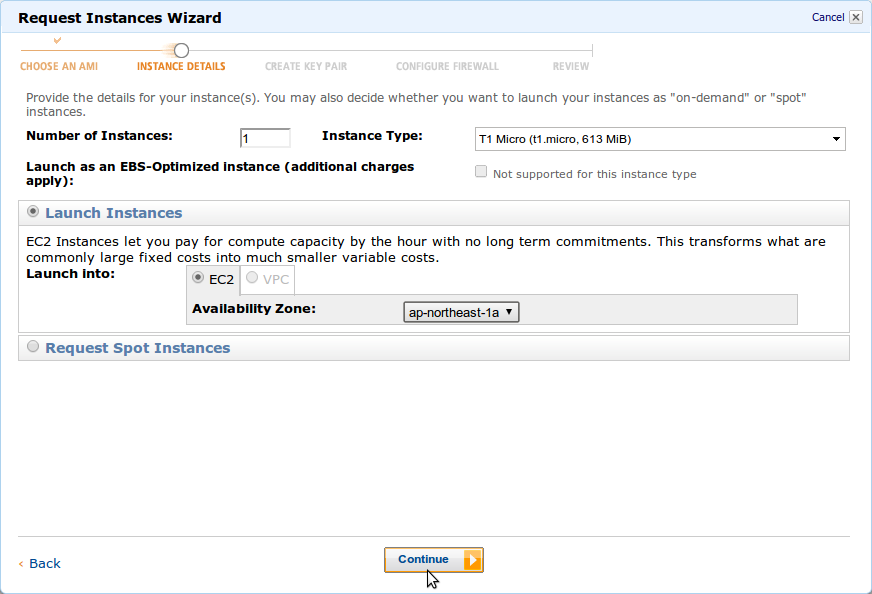The image size is (872, 594).
Task: Click the Back link
Action: 44,564
